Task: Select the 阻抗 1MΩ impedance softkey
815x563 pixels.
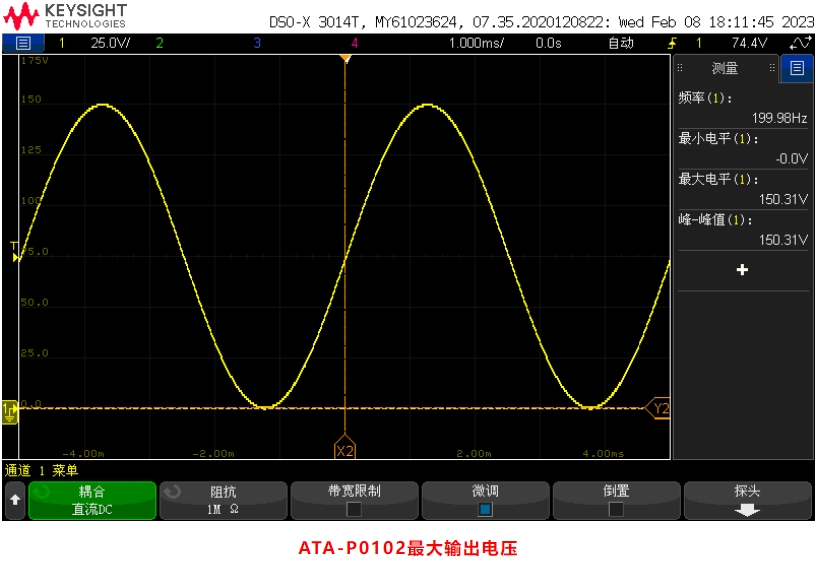Action: 224,500
